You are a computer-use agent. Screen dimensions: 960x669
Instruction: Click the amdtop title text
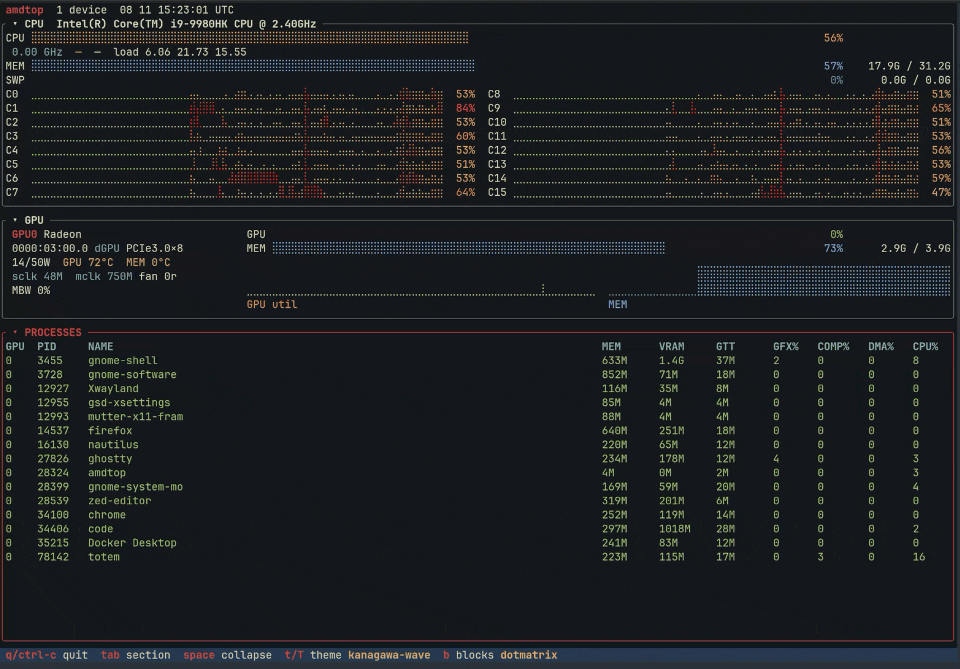[x=24, y=10]
